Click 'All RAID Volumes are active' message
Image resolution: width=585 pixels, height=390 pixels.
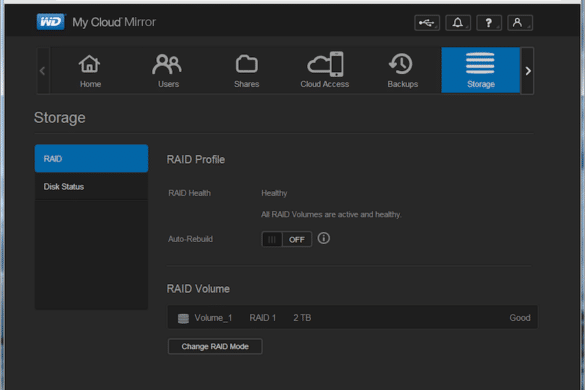click(x=331, y=215)
